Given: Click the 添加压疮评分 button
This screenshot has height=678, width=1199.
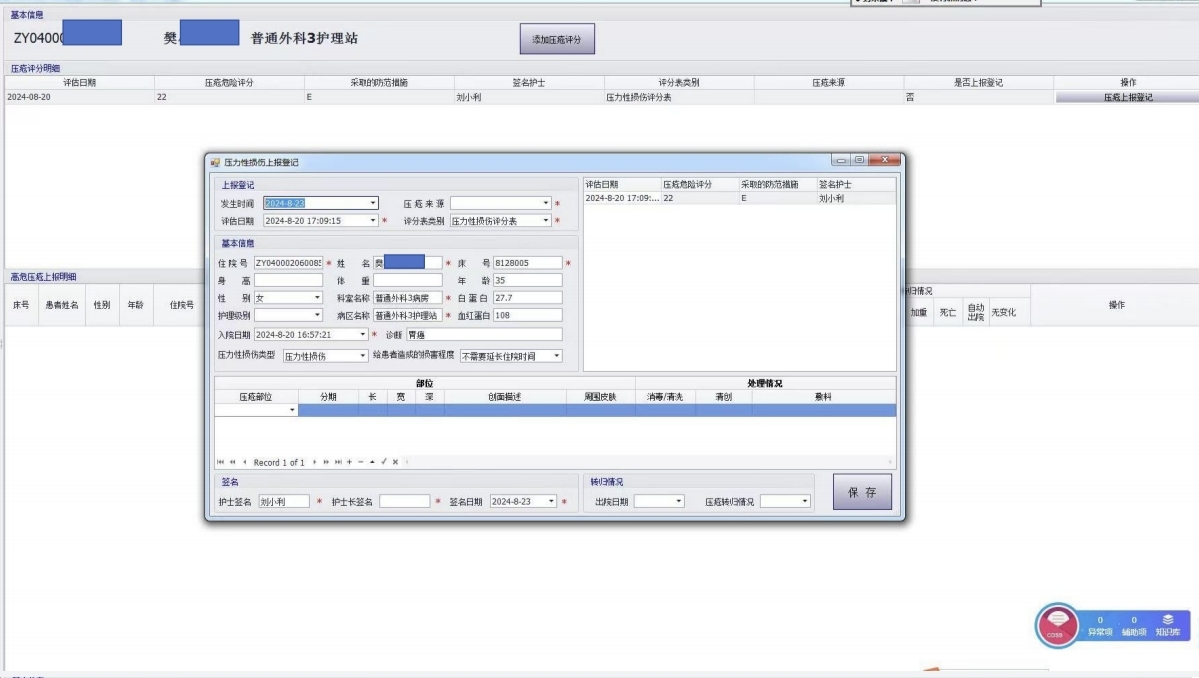Looking at the screenshot, I should [x=557, y=39].
